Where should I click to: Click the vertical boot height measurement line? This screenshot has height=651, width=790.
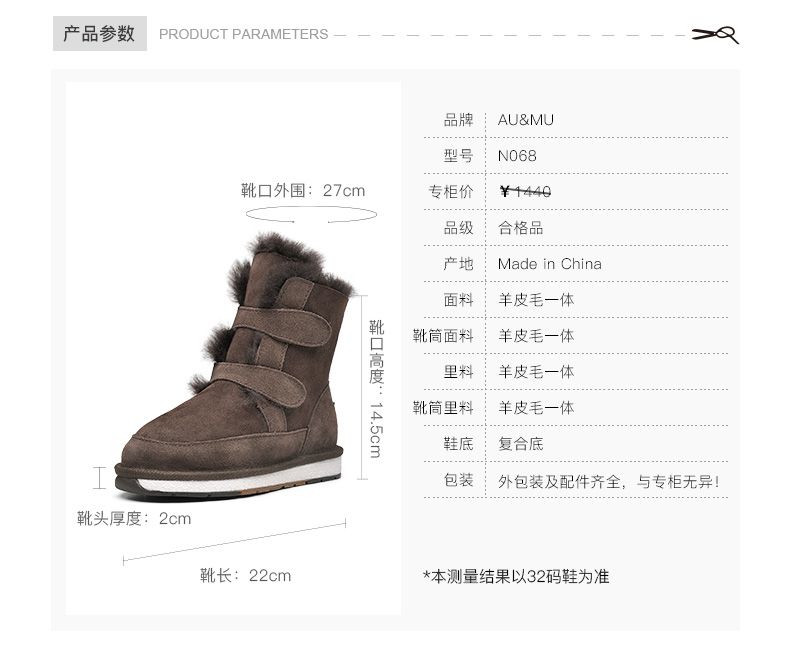click(x=362, y=387)
